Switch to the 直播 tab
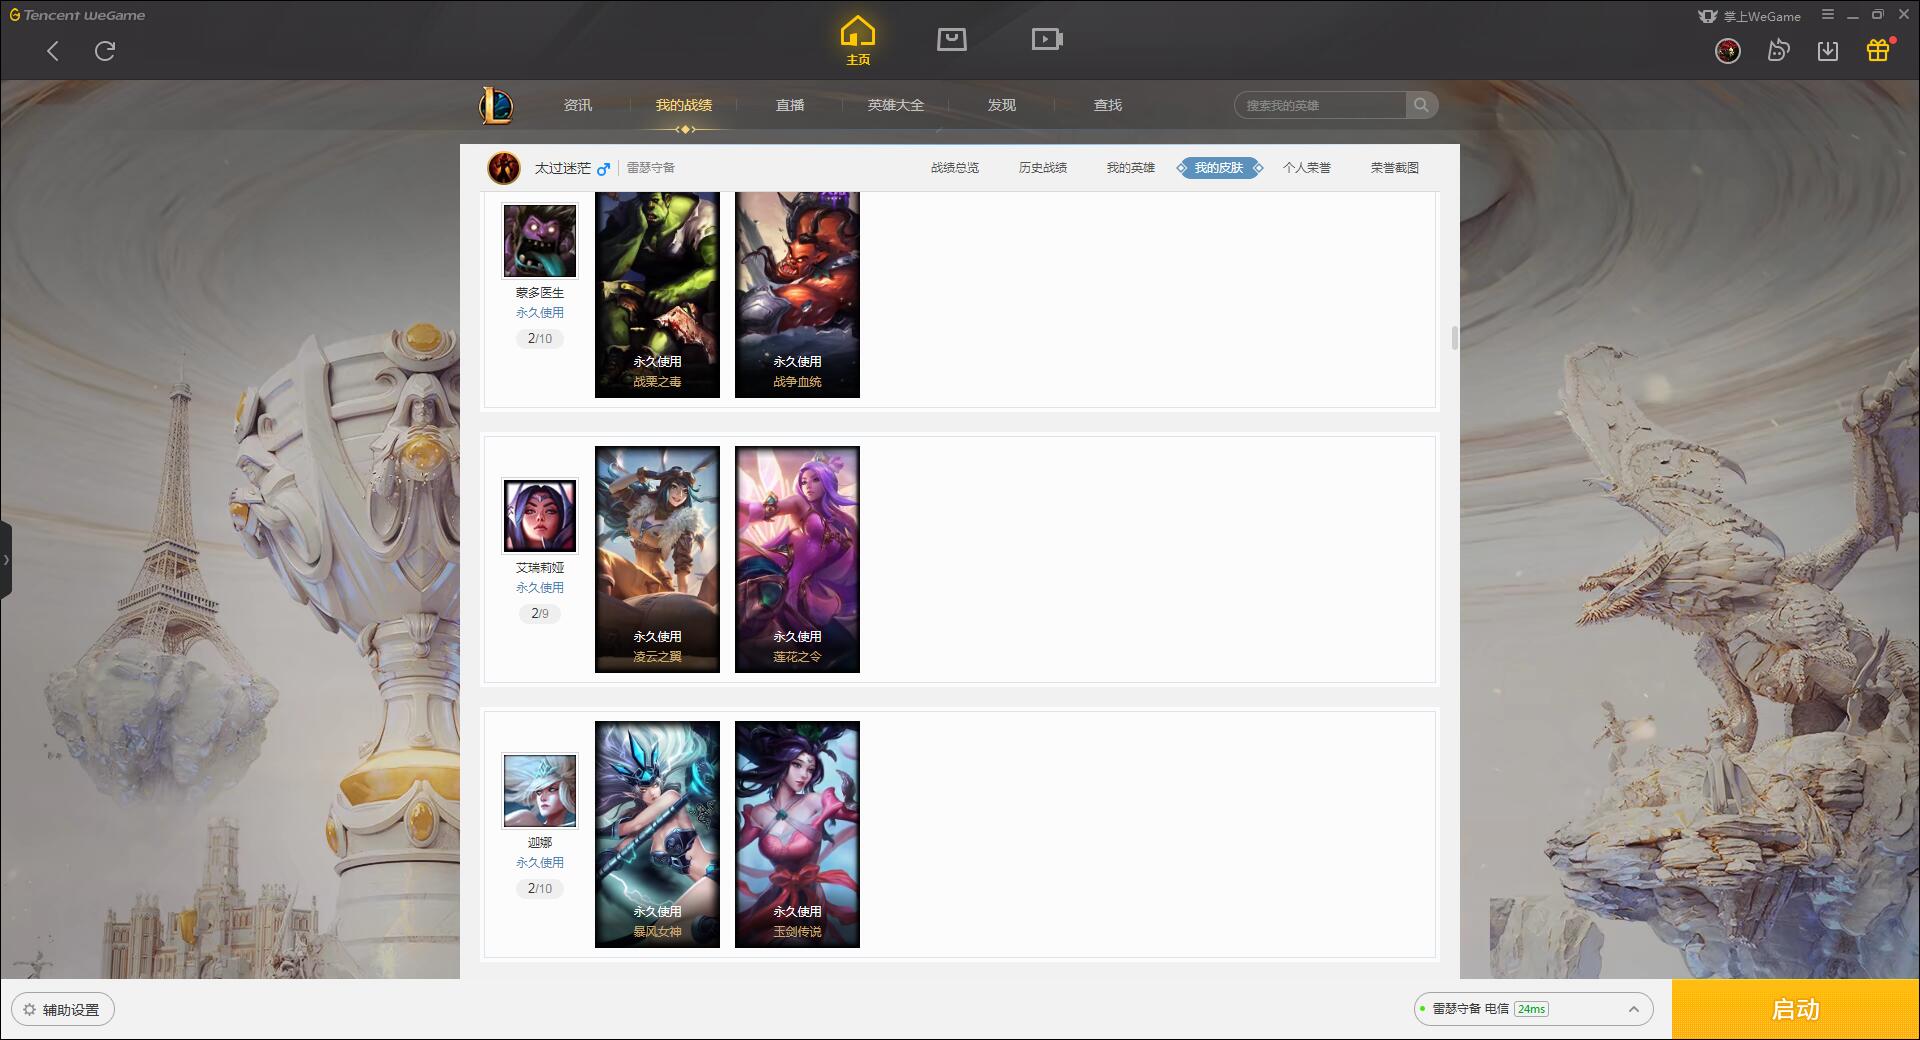This screenshot has width=1920, height=1040. coord(790,105)
